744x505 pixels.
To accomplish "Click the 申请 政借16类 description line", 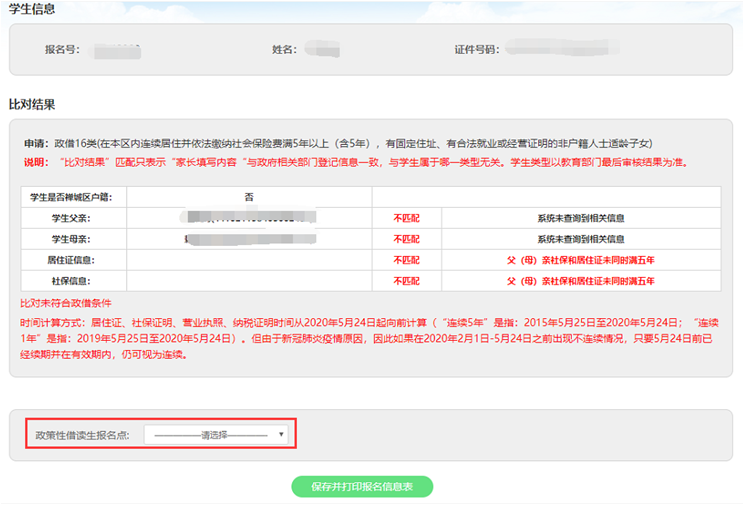I will point(338,143).
